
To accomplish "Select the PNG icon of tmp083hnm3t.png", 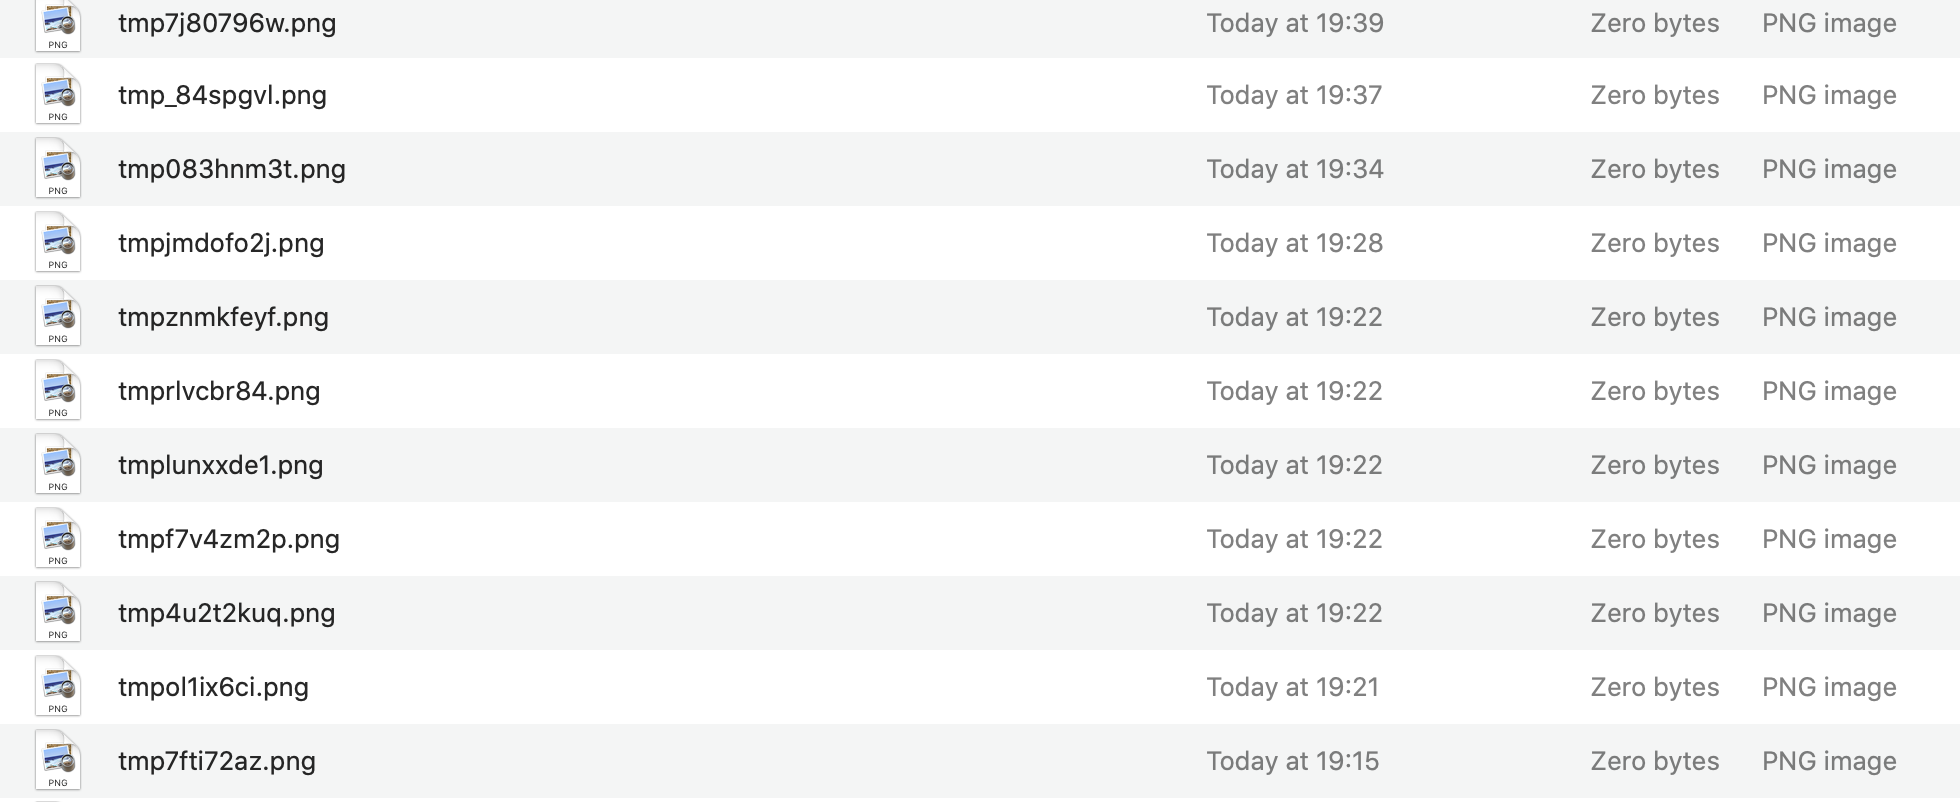I will (x=58, y=169).
